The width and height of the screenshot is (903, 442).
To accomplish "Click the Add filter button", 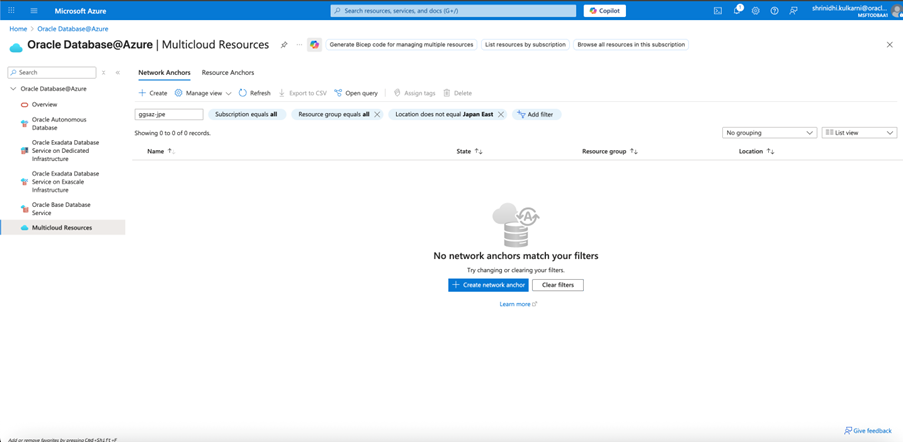I will coord(536,115).
